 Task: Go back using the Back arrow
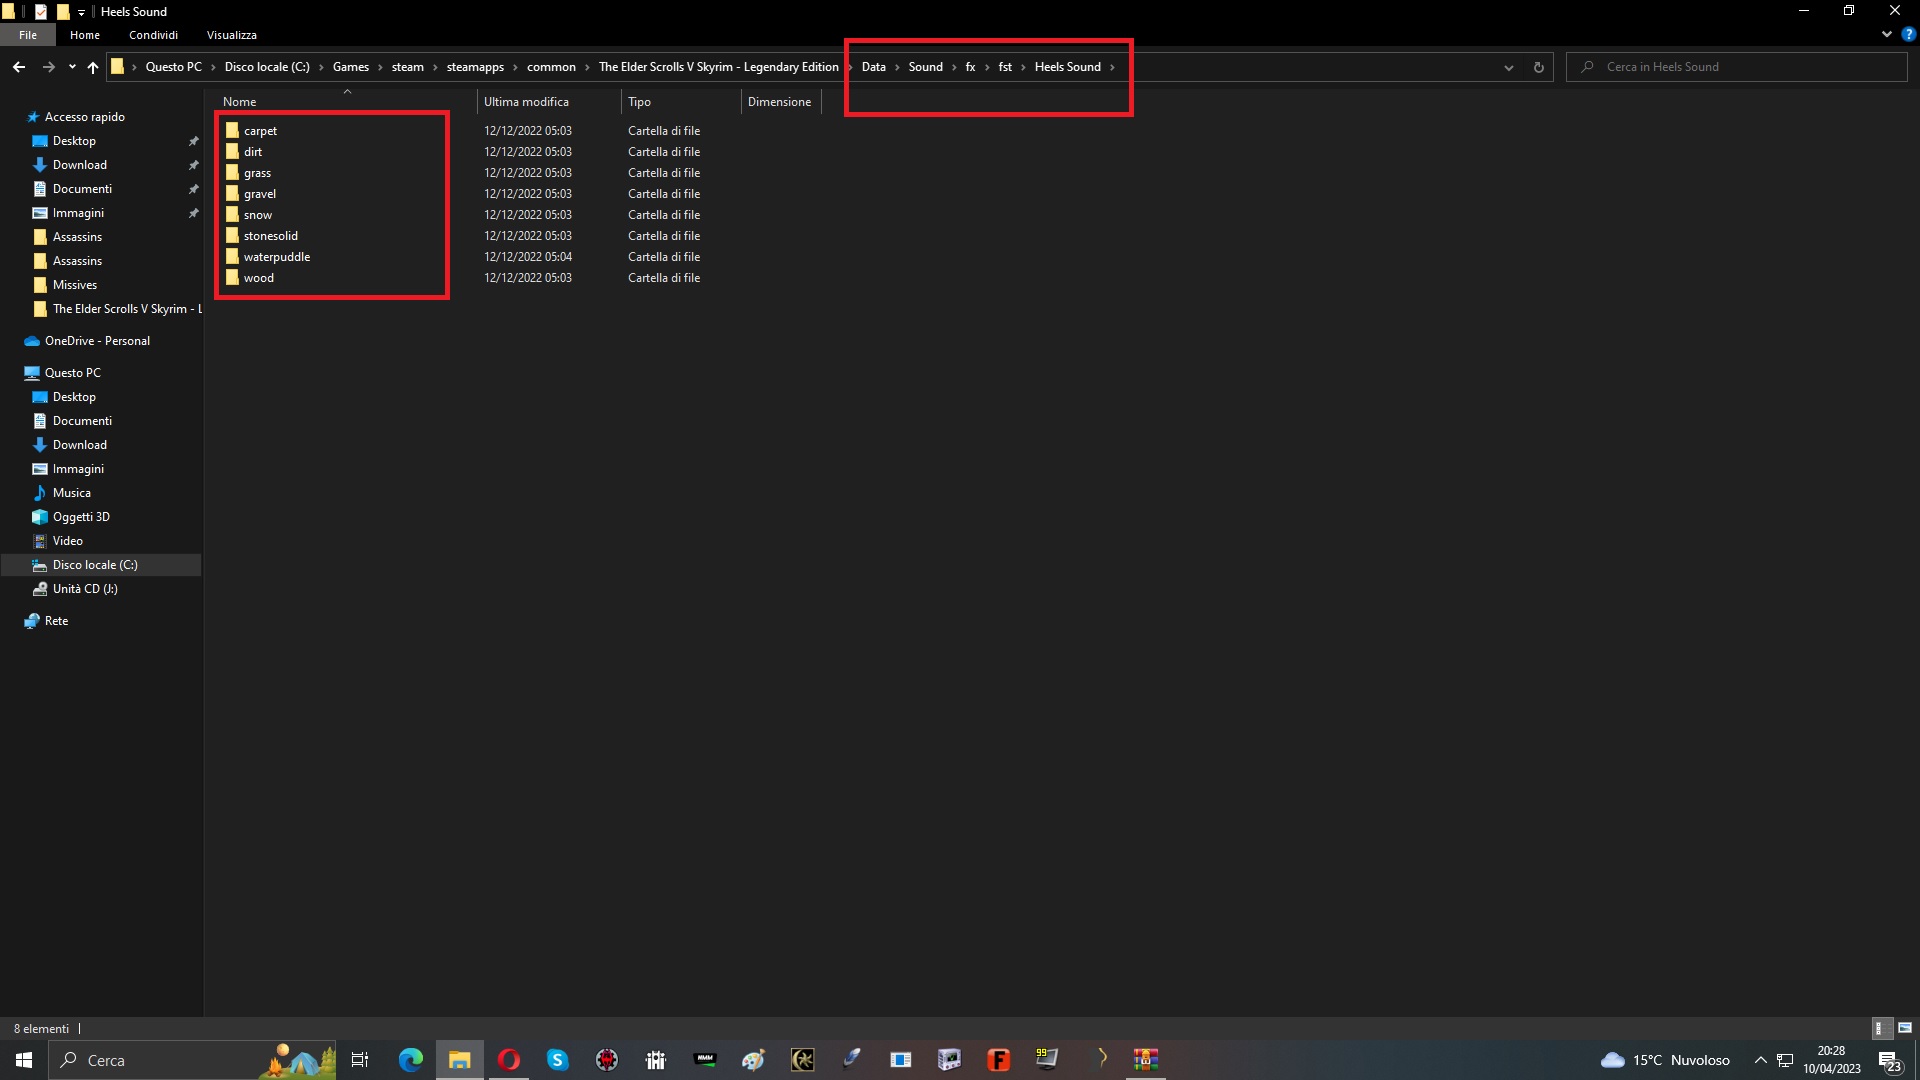19,67
